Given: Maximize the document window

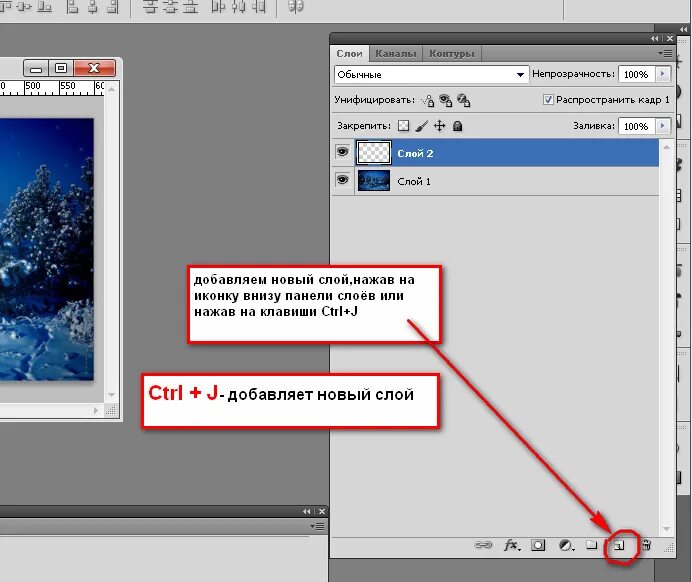Looking at the screenshot, I should pyautogui.click(x=61, y=68).
